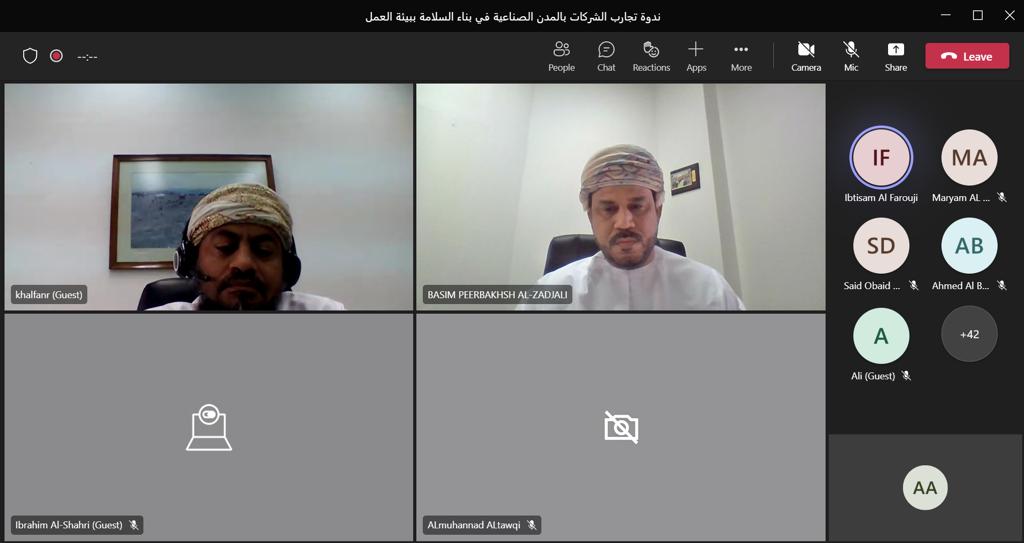Turn on the Camera
The width and height of the screenshot is (1024, 543).
click(x=806, y=56)
